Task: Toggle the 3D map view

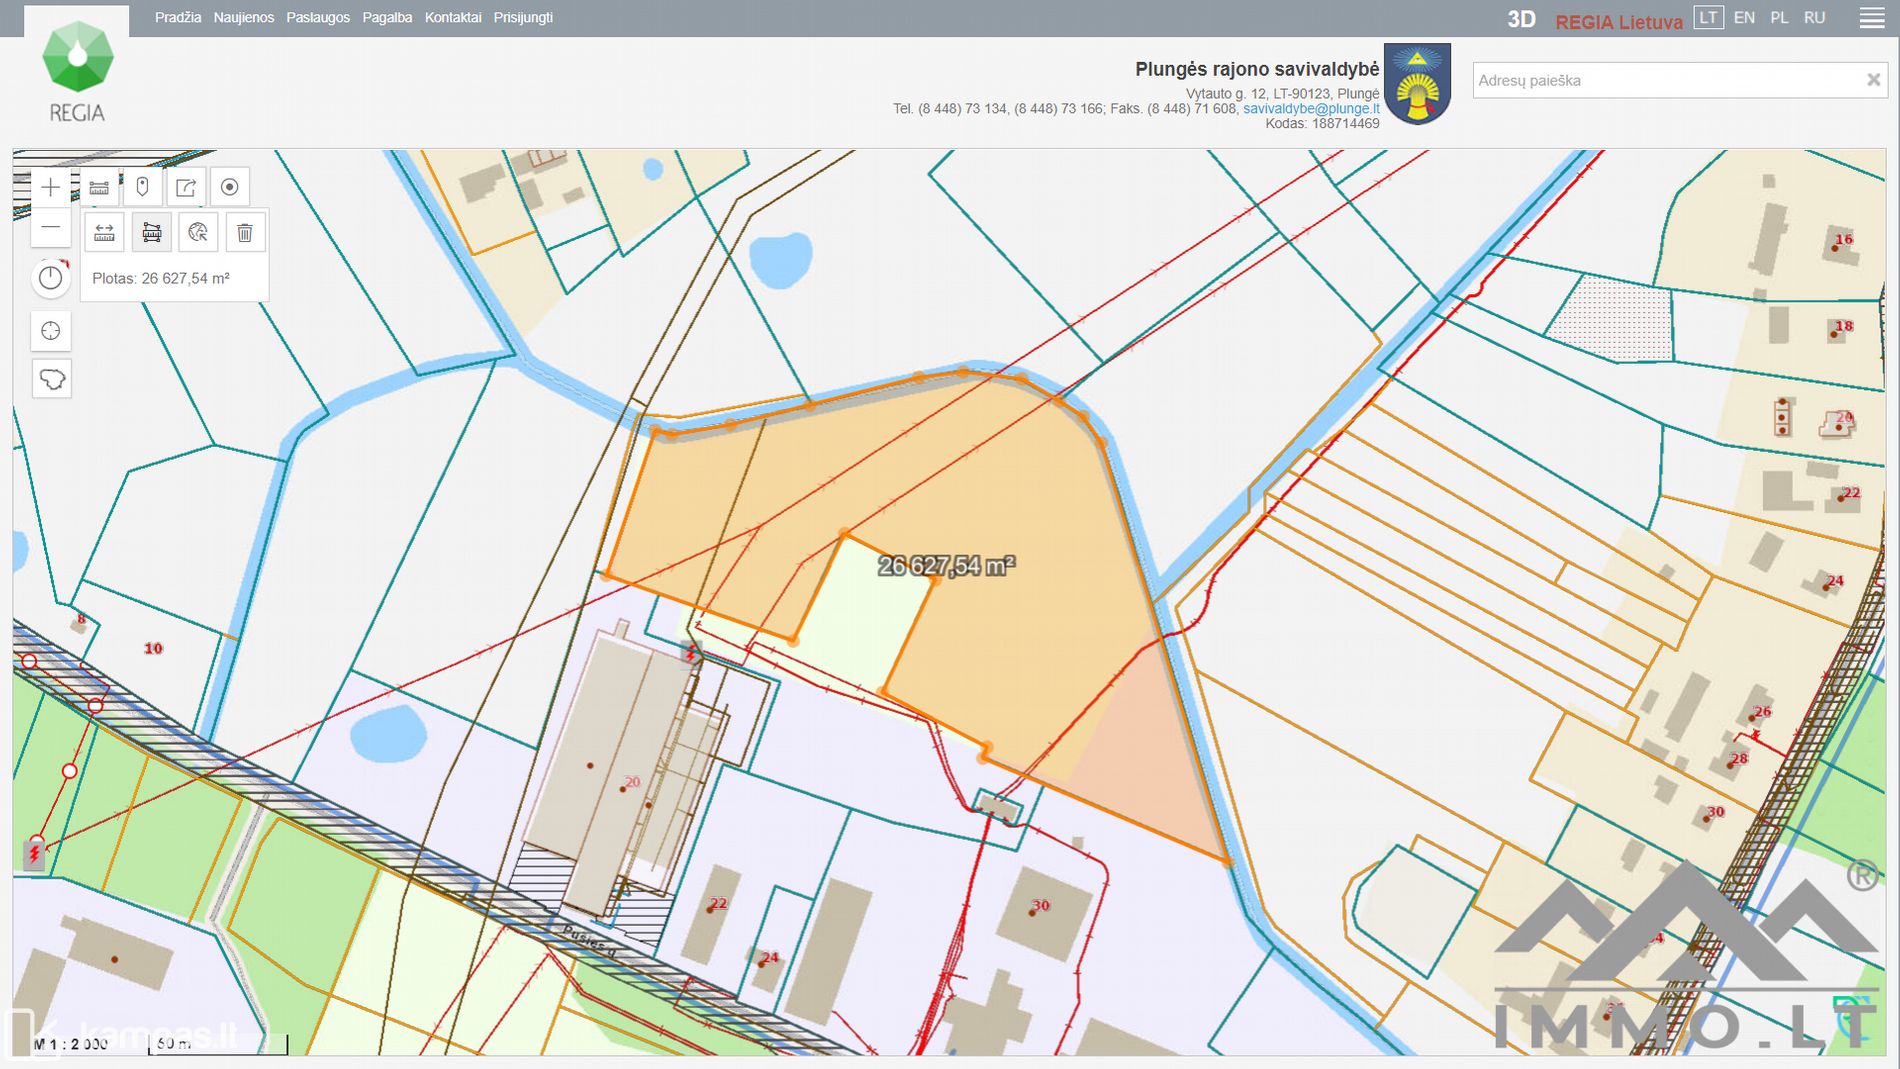Action: 1521,20
